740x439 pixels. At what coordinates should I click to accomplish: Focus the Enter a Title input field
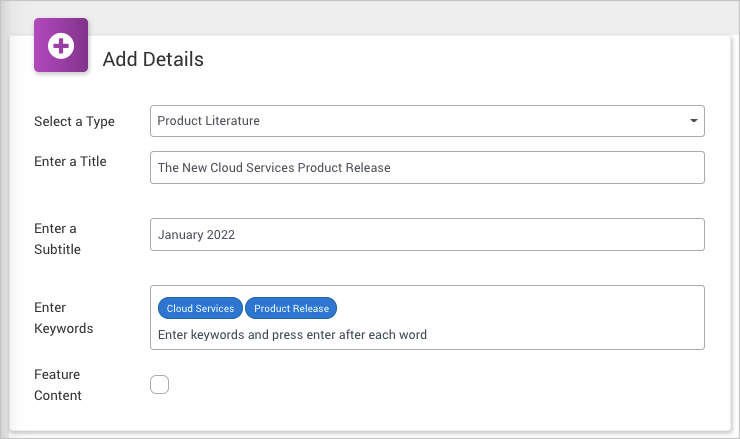point(427,168)
